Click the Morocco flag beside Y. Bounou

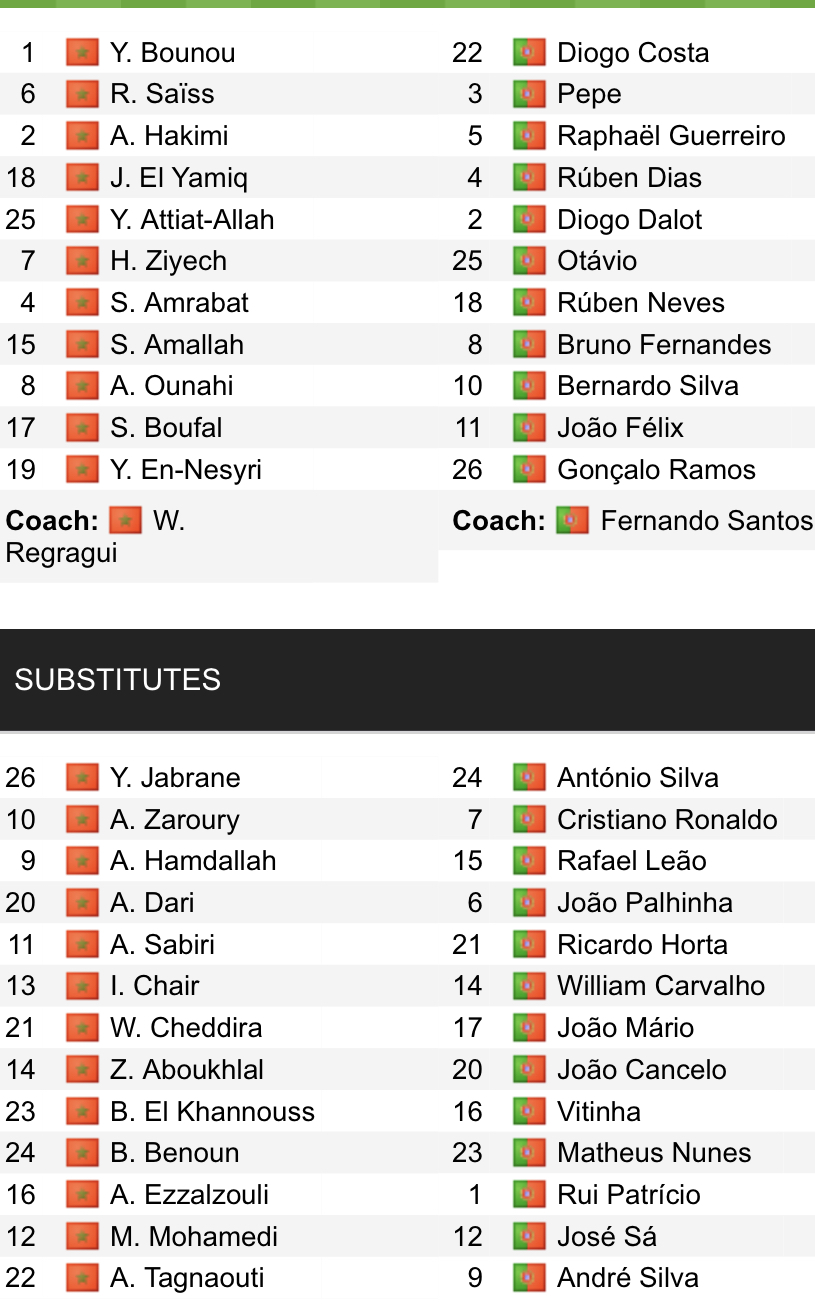(x=82, y=52)
